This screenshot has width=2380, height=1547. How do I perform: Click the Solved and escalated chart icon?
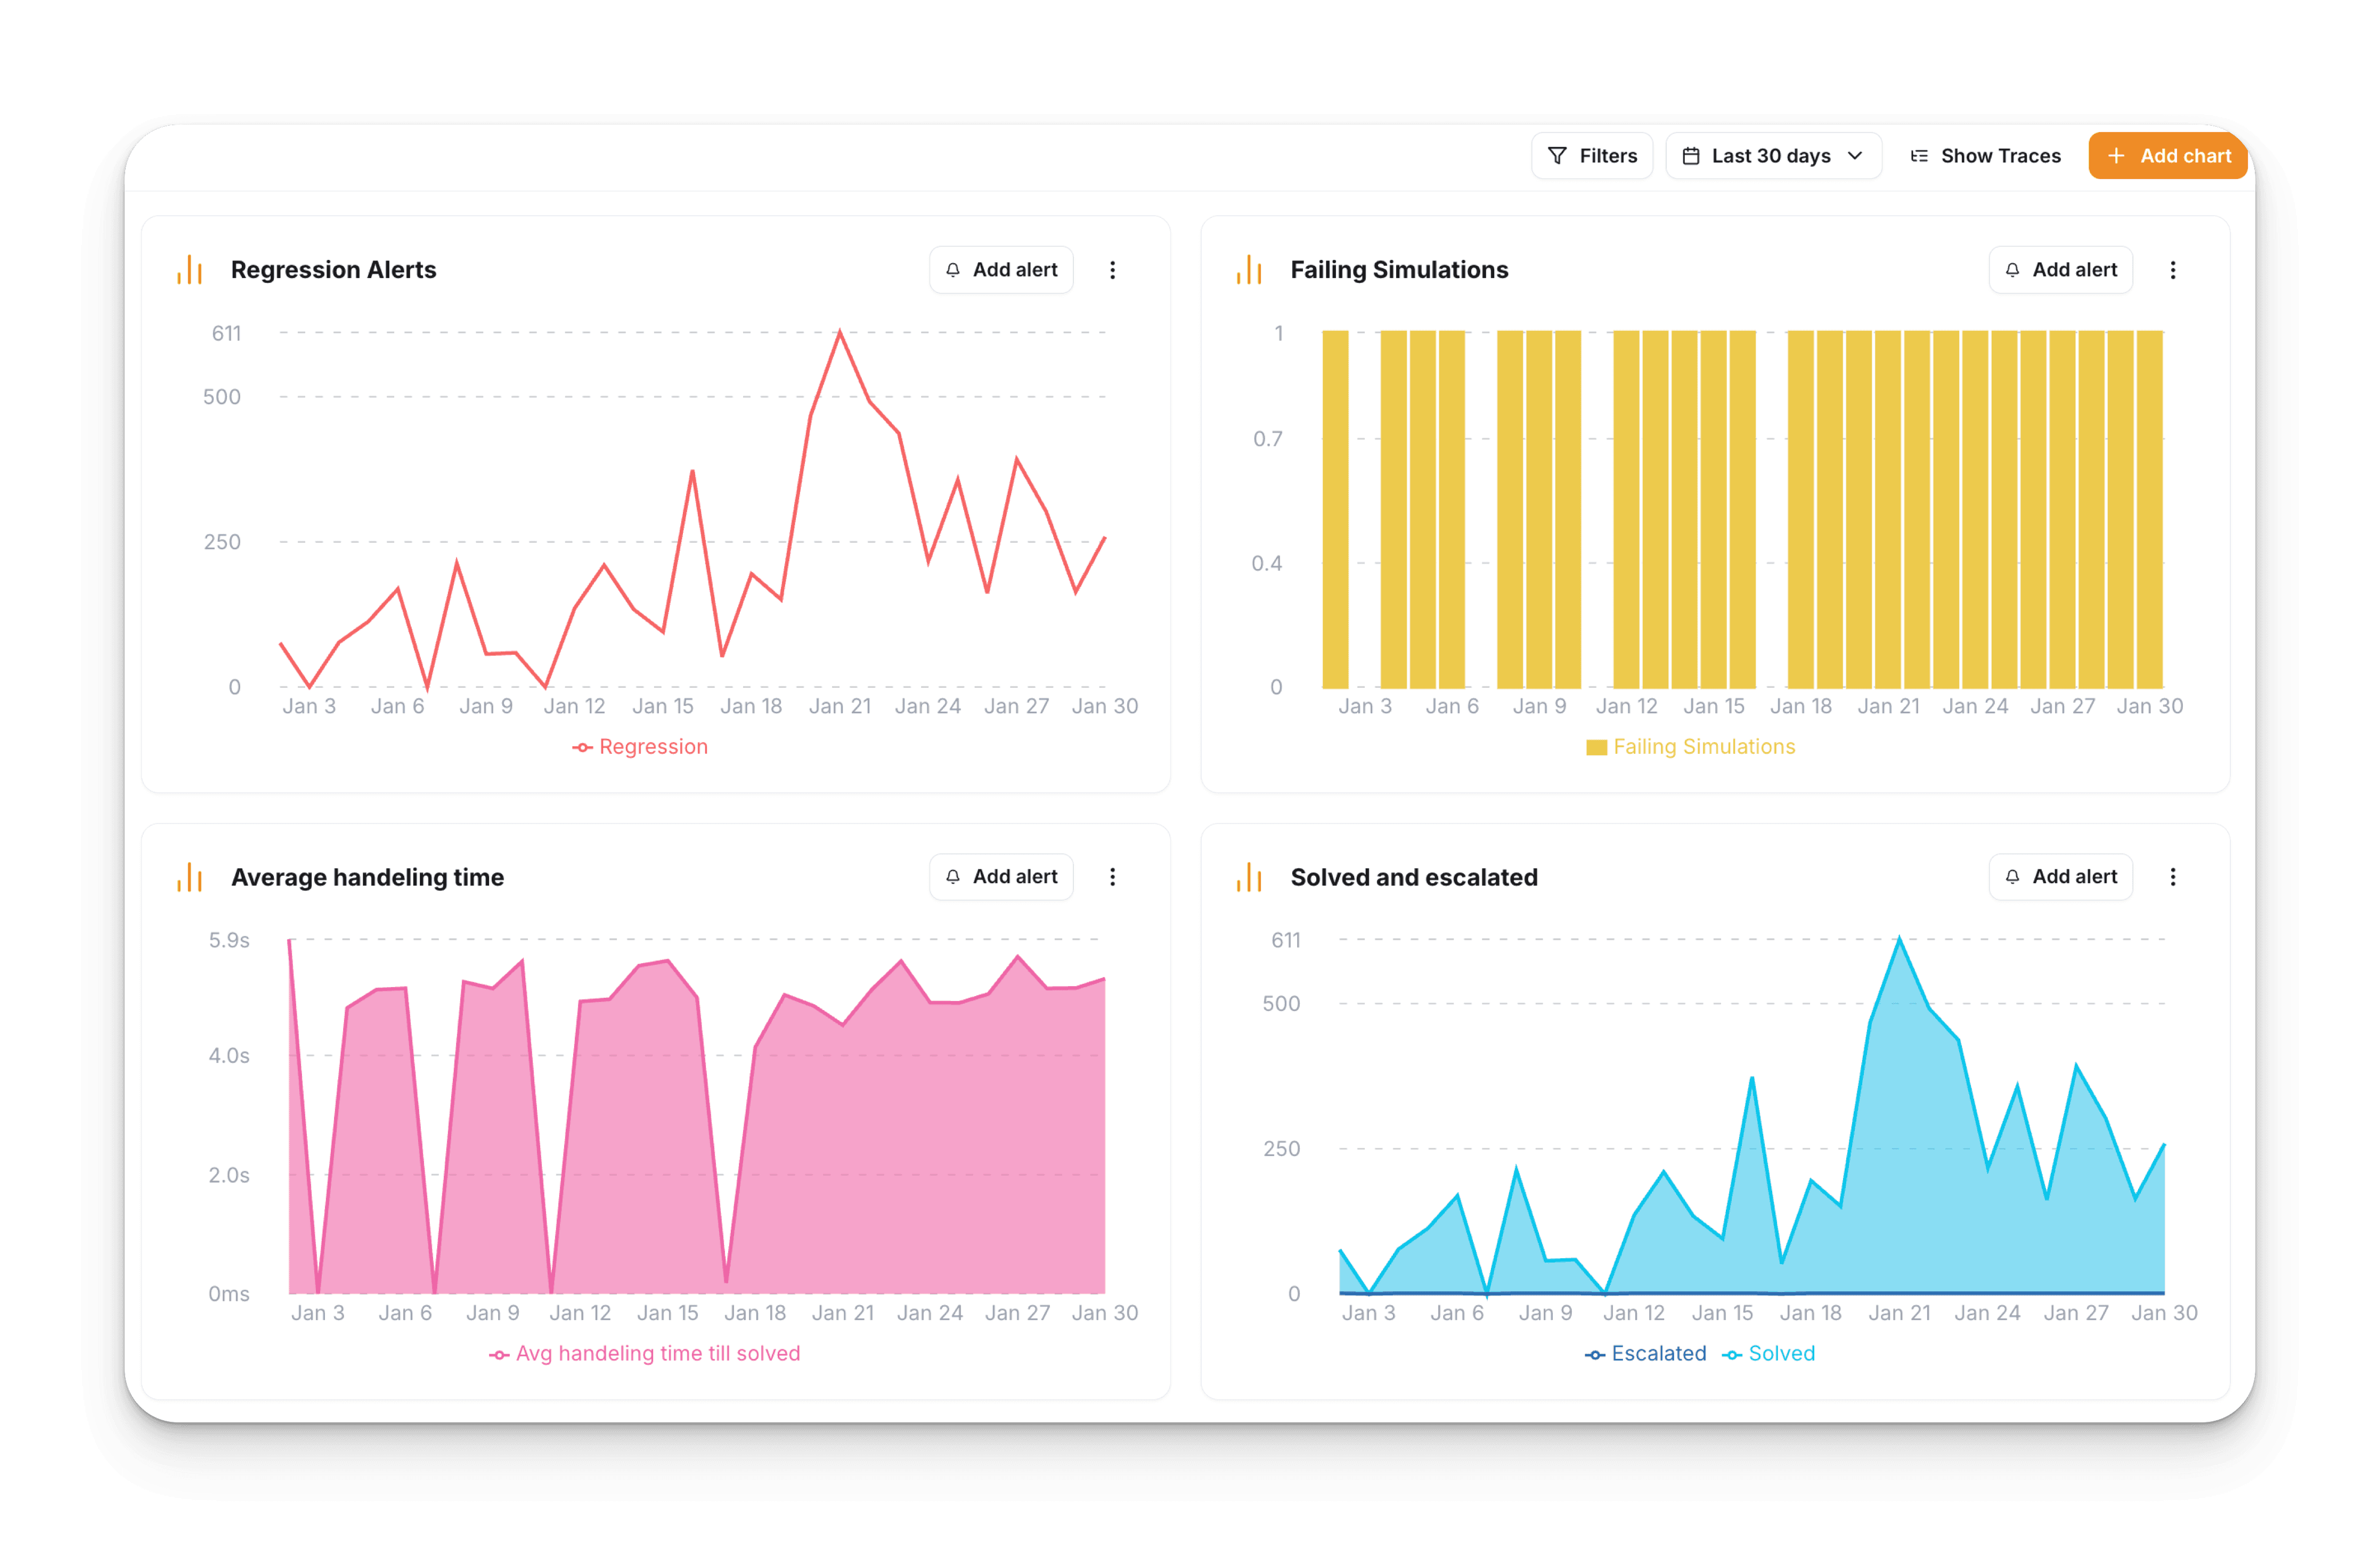1249,877
